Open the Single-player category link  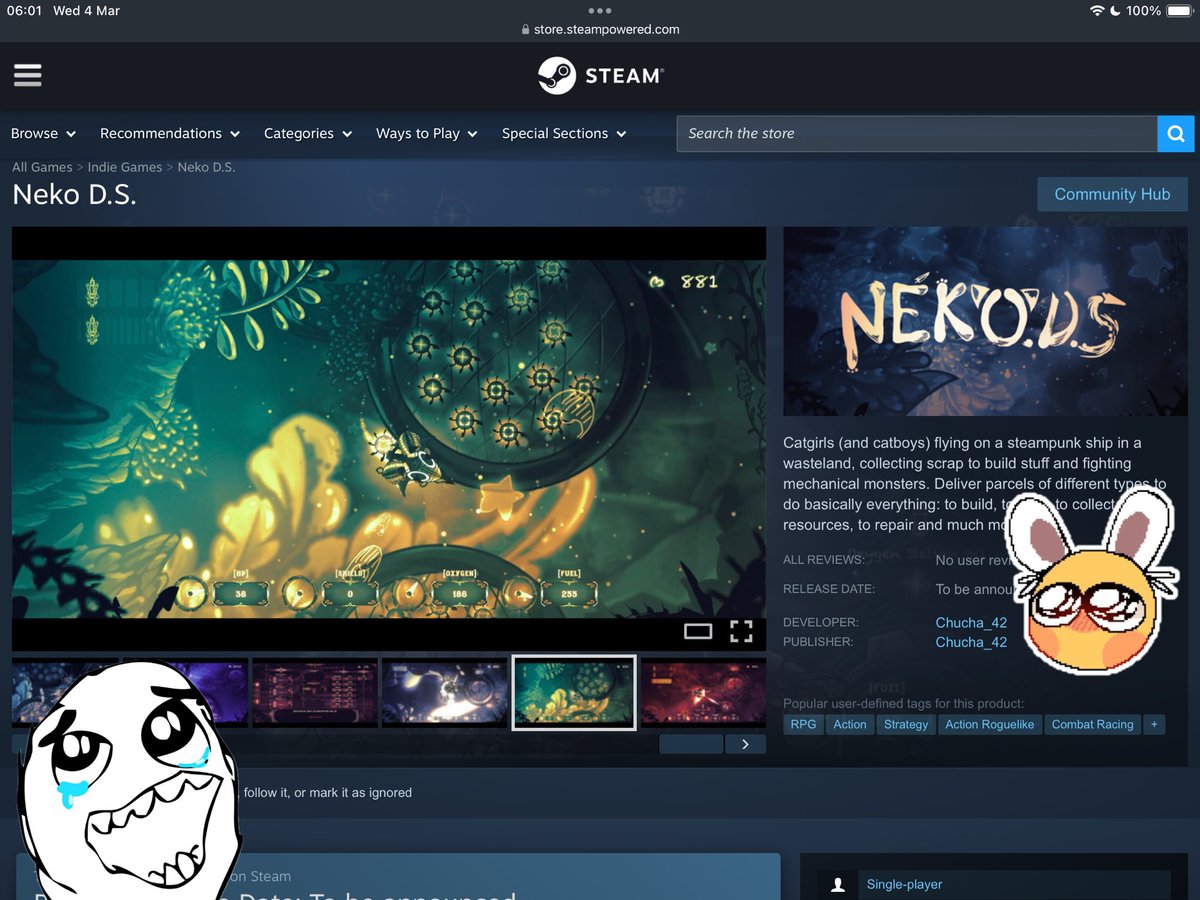[x=904, y=885]
